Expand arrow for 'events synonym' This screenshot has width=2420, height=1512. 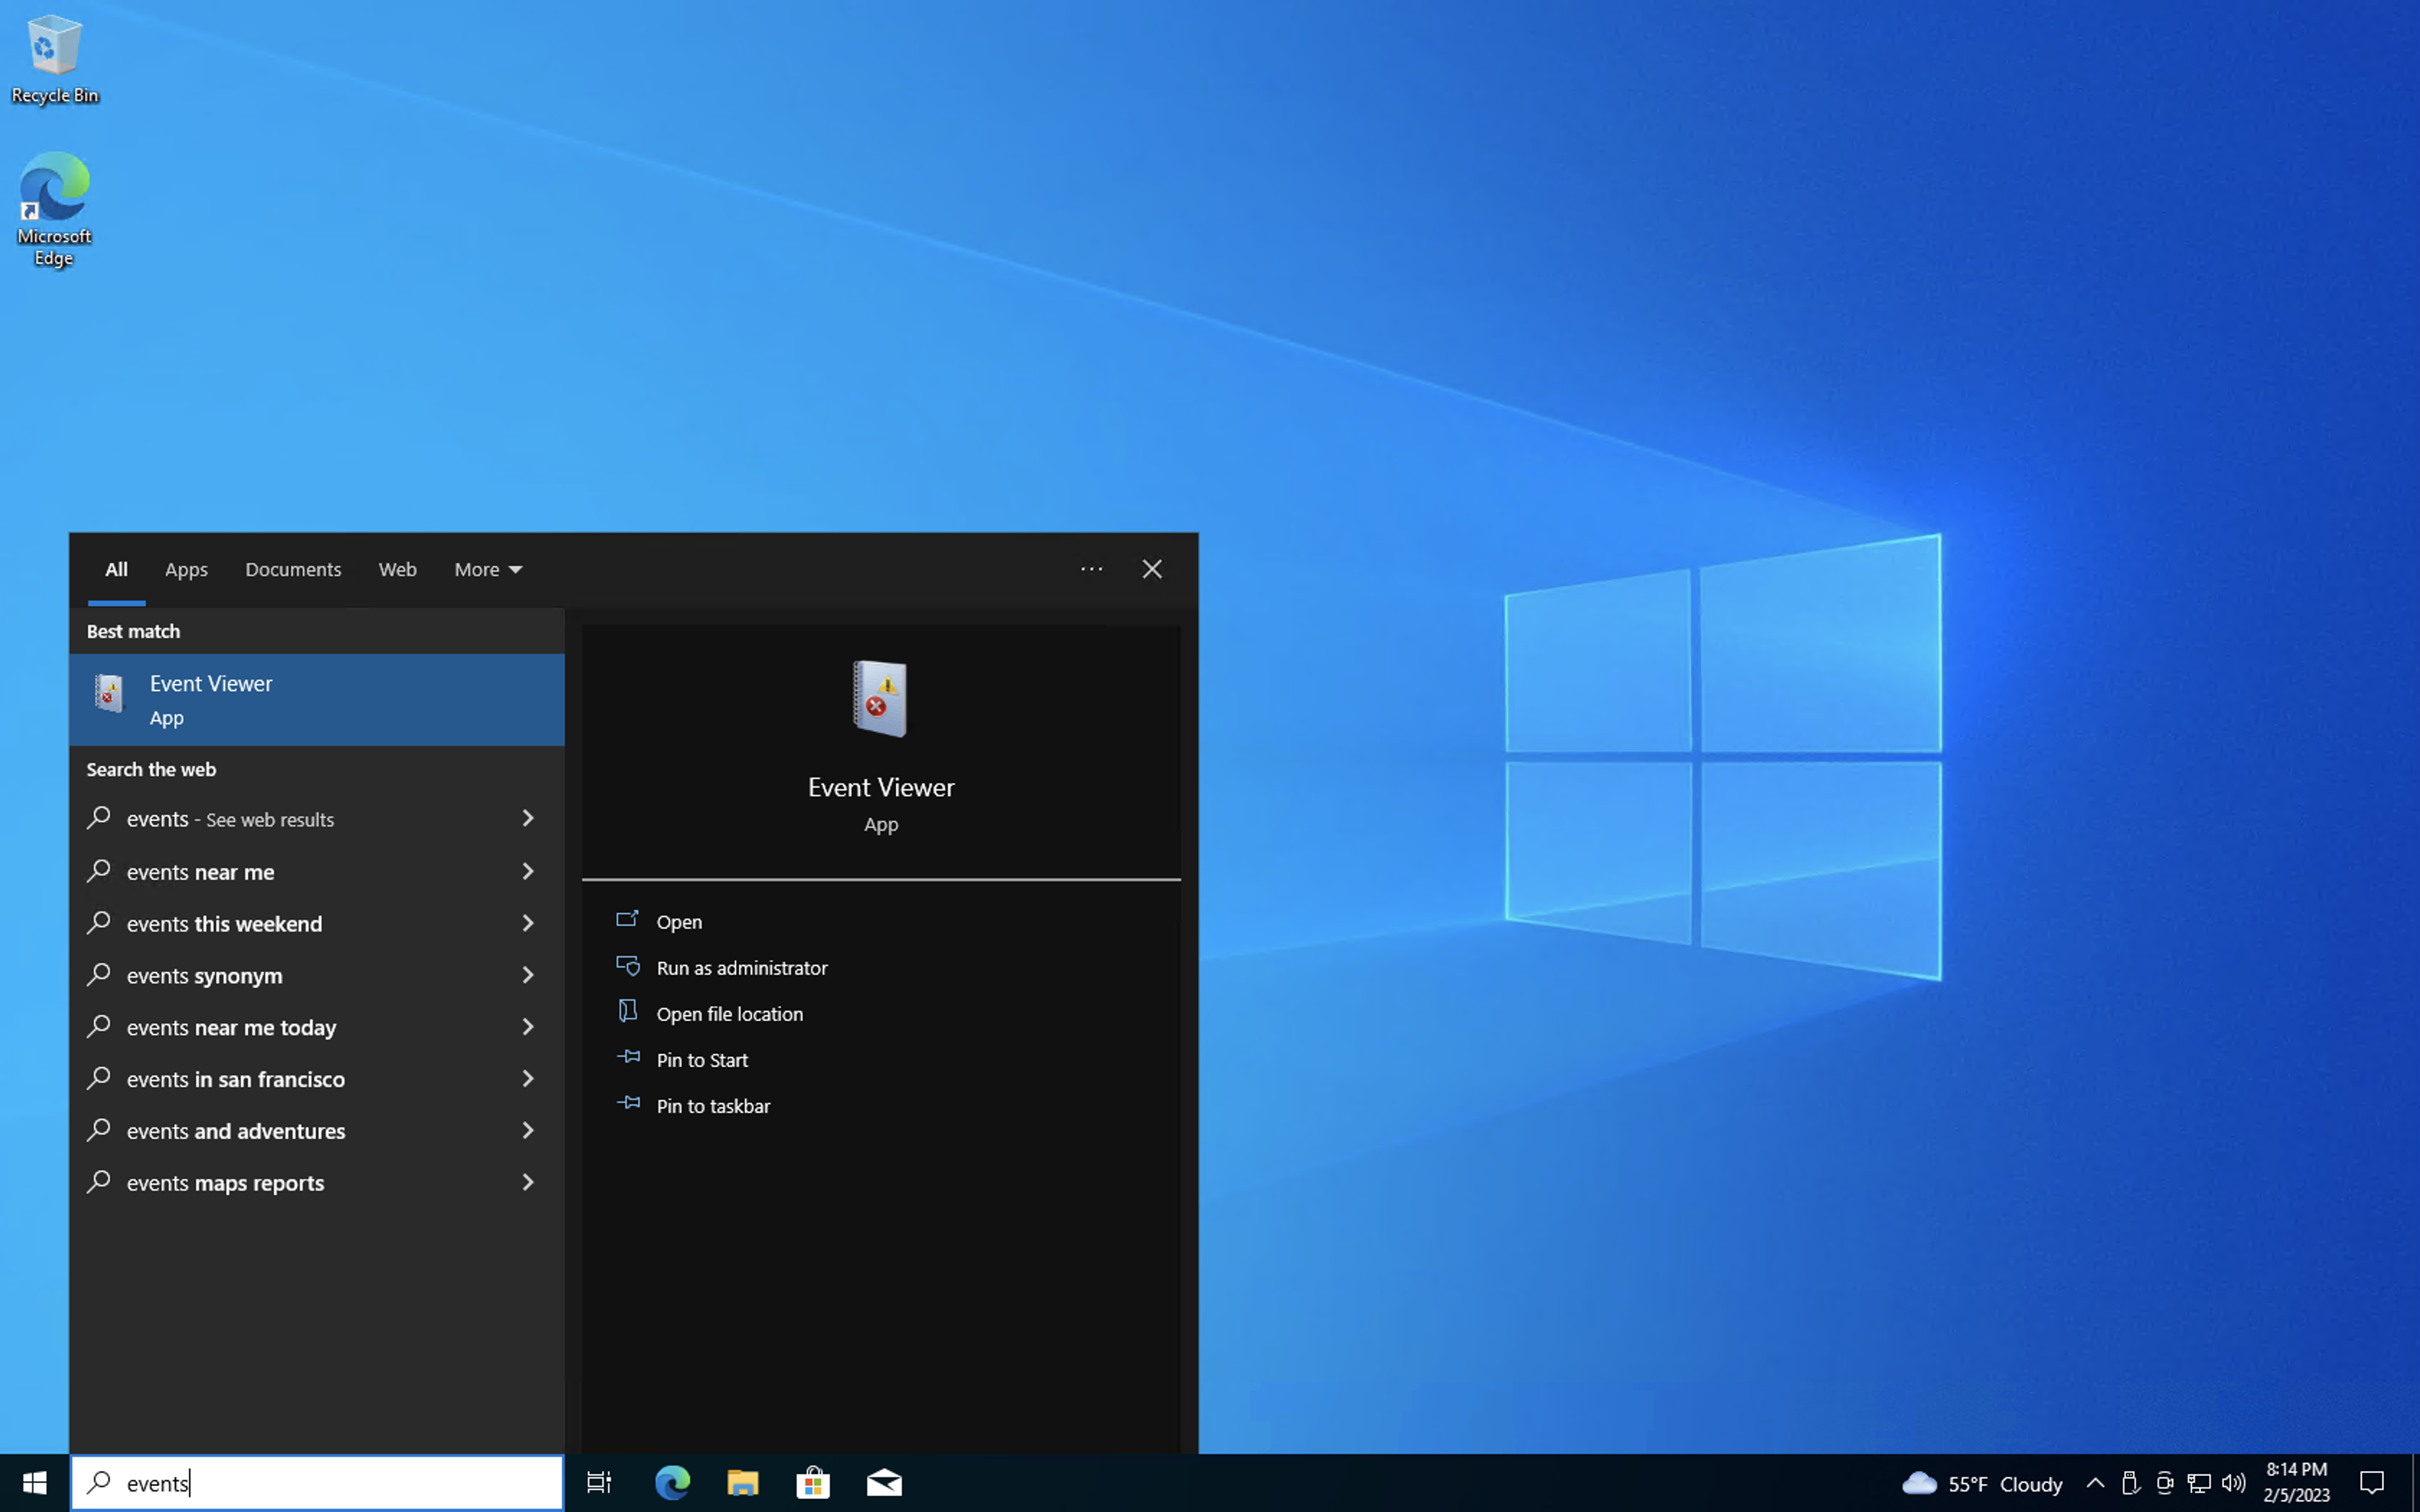[528, 975]
